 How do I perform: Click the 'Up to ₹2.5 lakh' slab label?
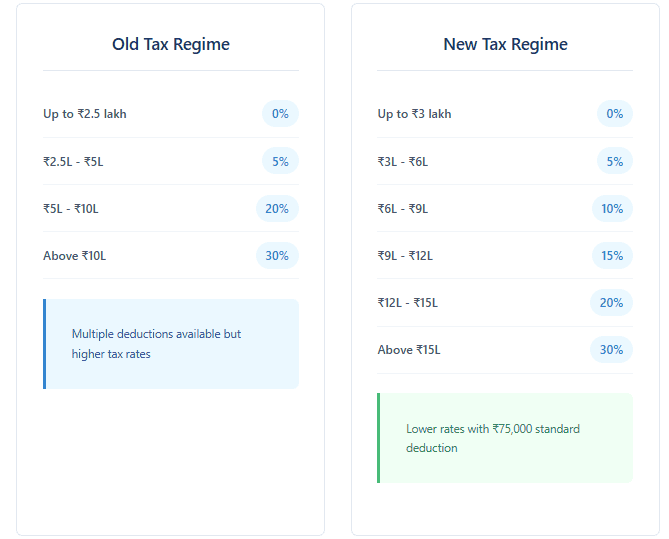click(85, 114)
